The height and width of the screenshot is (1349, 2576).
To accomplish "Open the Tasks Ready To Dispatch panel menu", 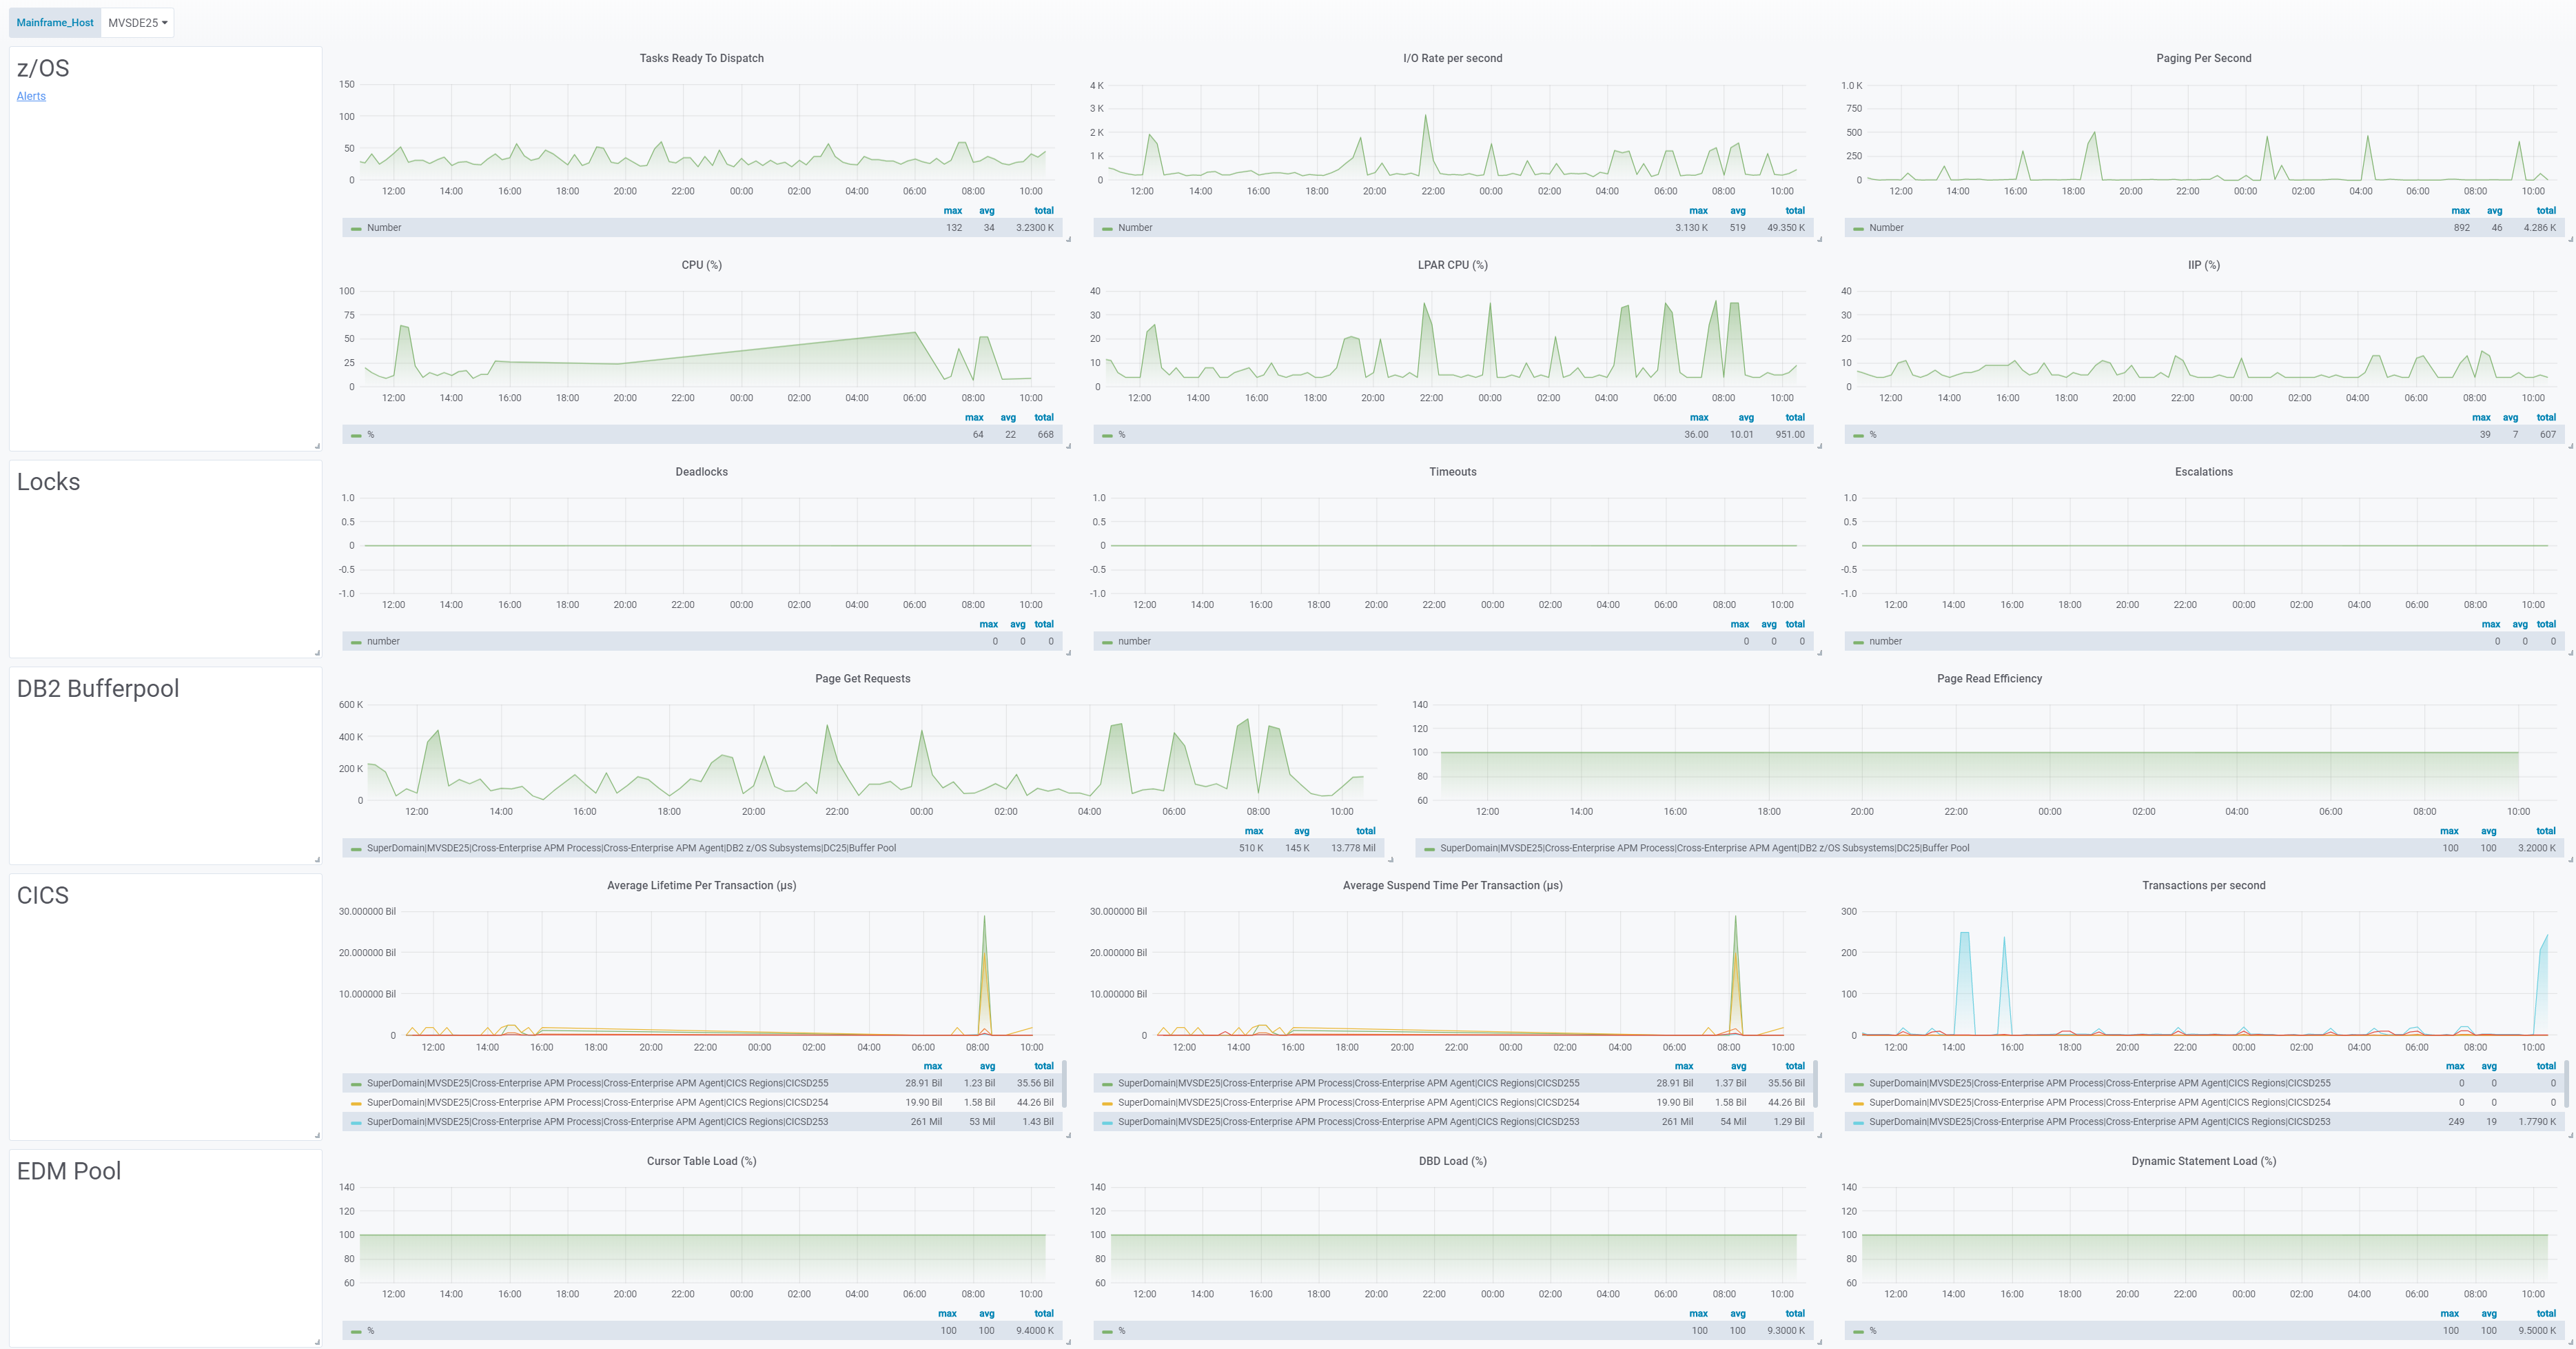I will tap(701, 58).
